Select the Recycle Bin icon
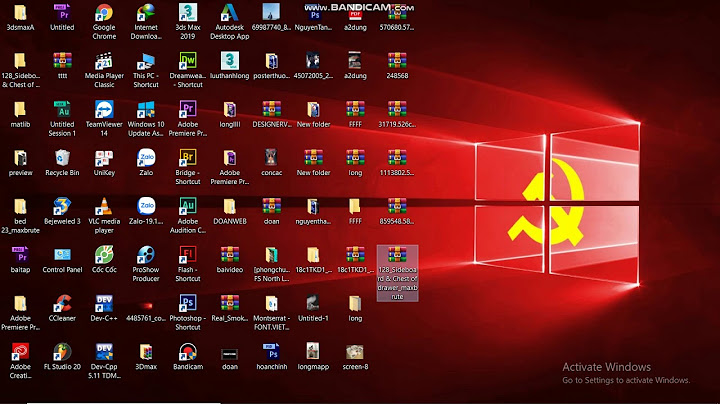The image size is (720, 404). (x=62, y=158)
